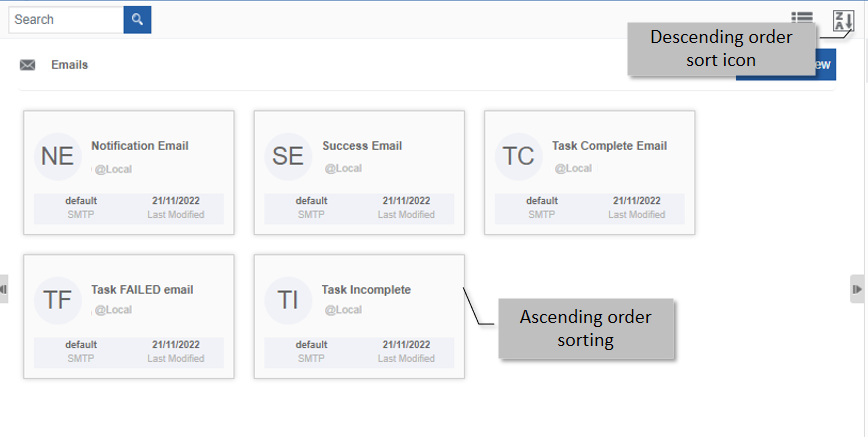The image size is (868, 437).
Task: Collapse the left side panel arrow
Action: 3,289
